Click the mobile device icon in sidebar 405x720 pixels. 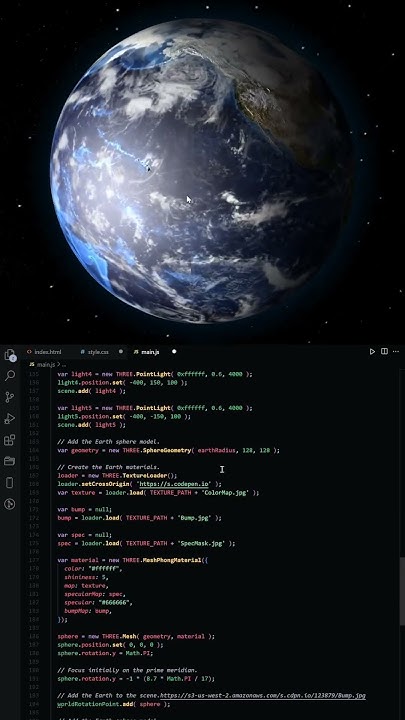[x=10, y=483]
